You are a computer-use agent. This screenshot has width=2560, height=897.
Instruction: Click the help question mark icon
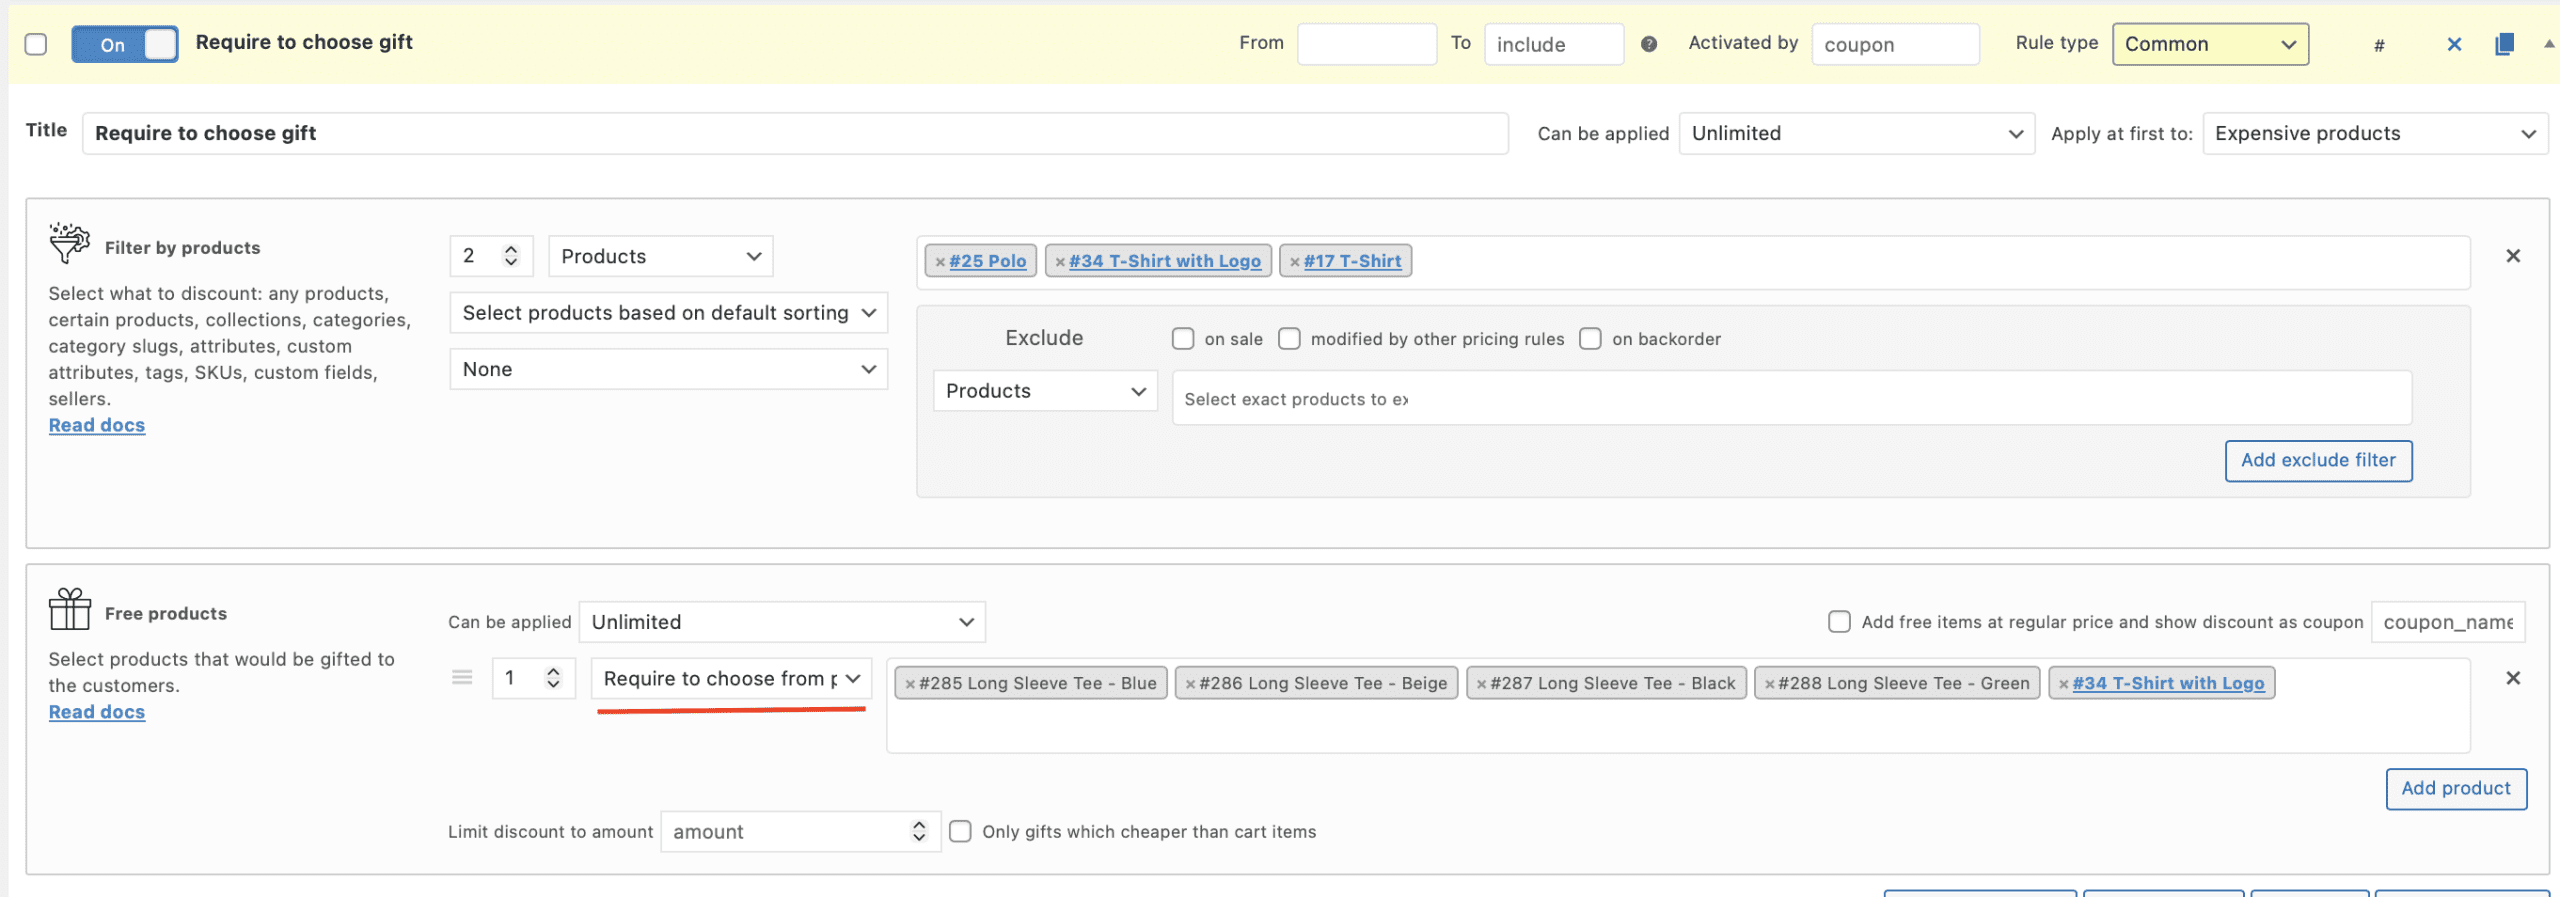(1649, 44)
